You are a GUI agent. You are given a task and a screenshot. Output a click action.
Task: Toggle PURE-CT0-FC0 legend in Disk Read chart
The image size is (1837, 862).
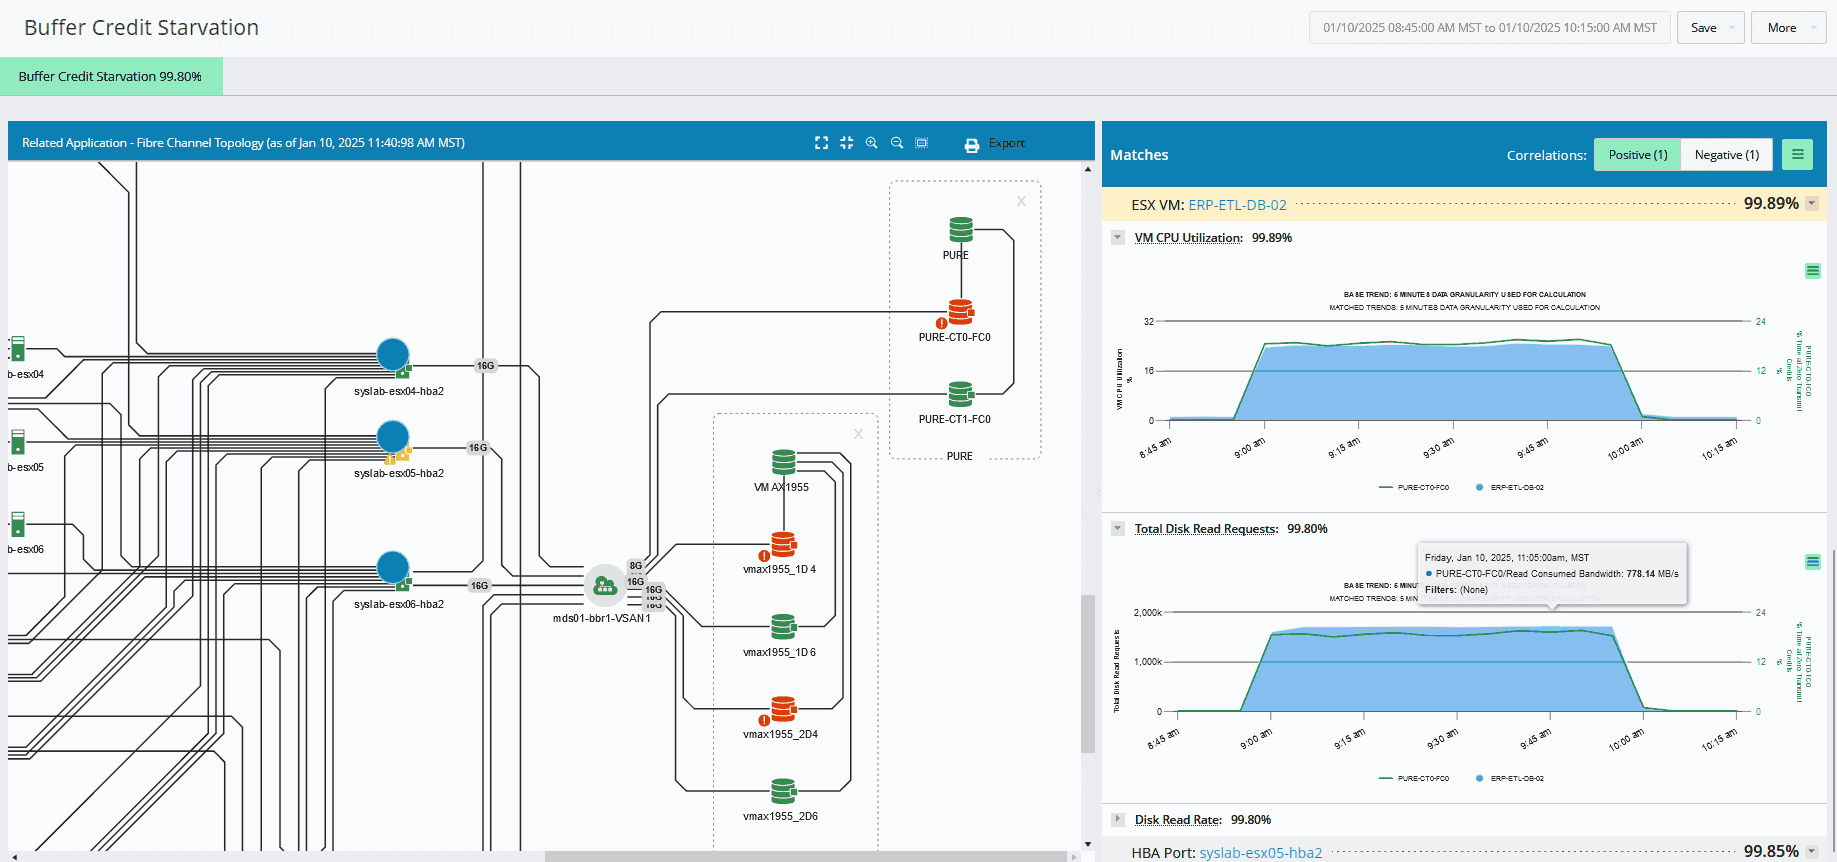click(1414, 778)
